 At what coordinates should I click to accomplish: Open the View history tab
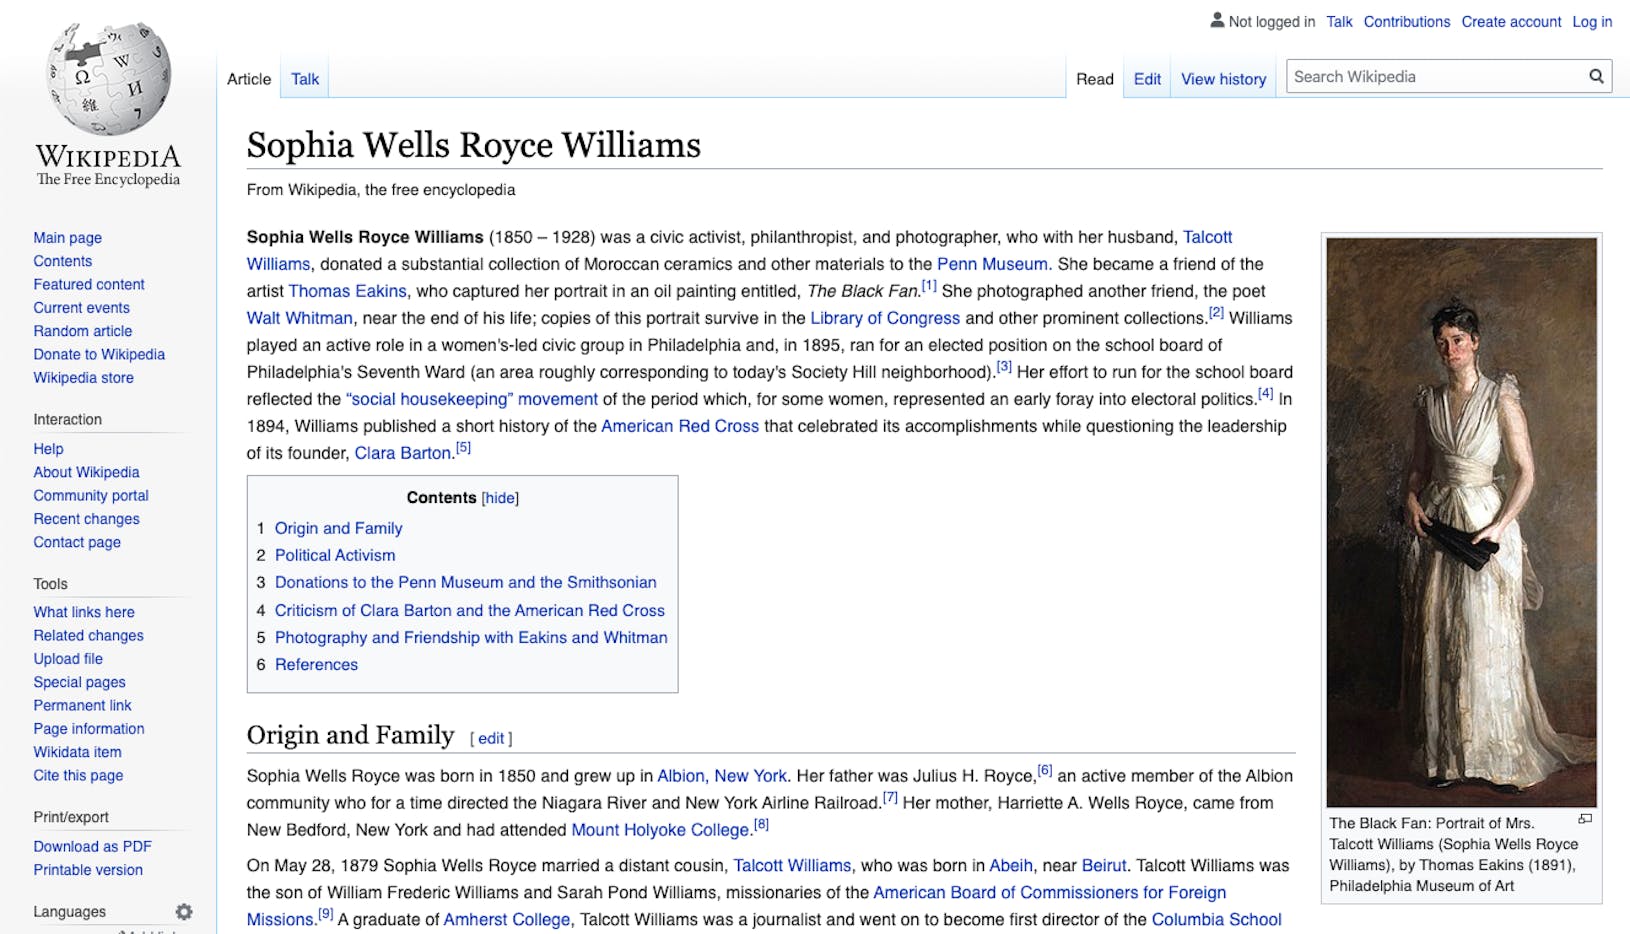(x=1223, y=78)
